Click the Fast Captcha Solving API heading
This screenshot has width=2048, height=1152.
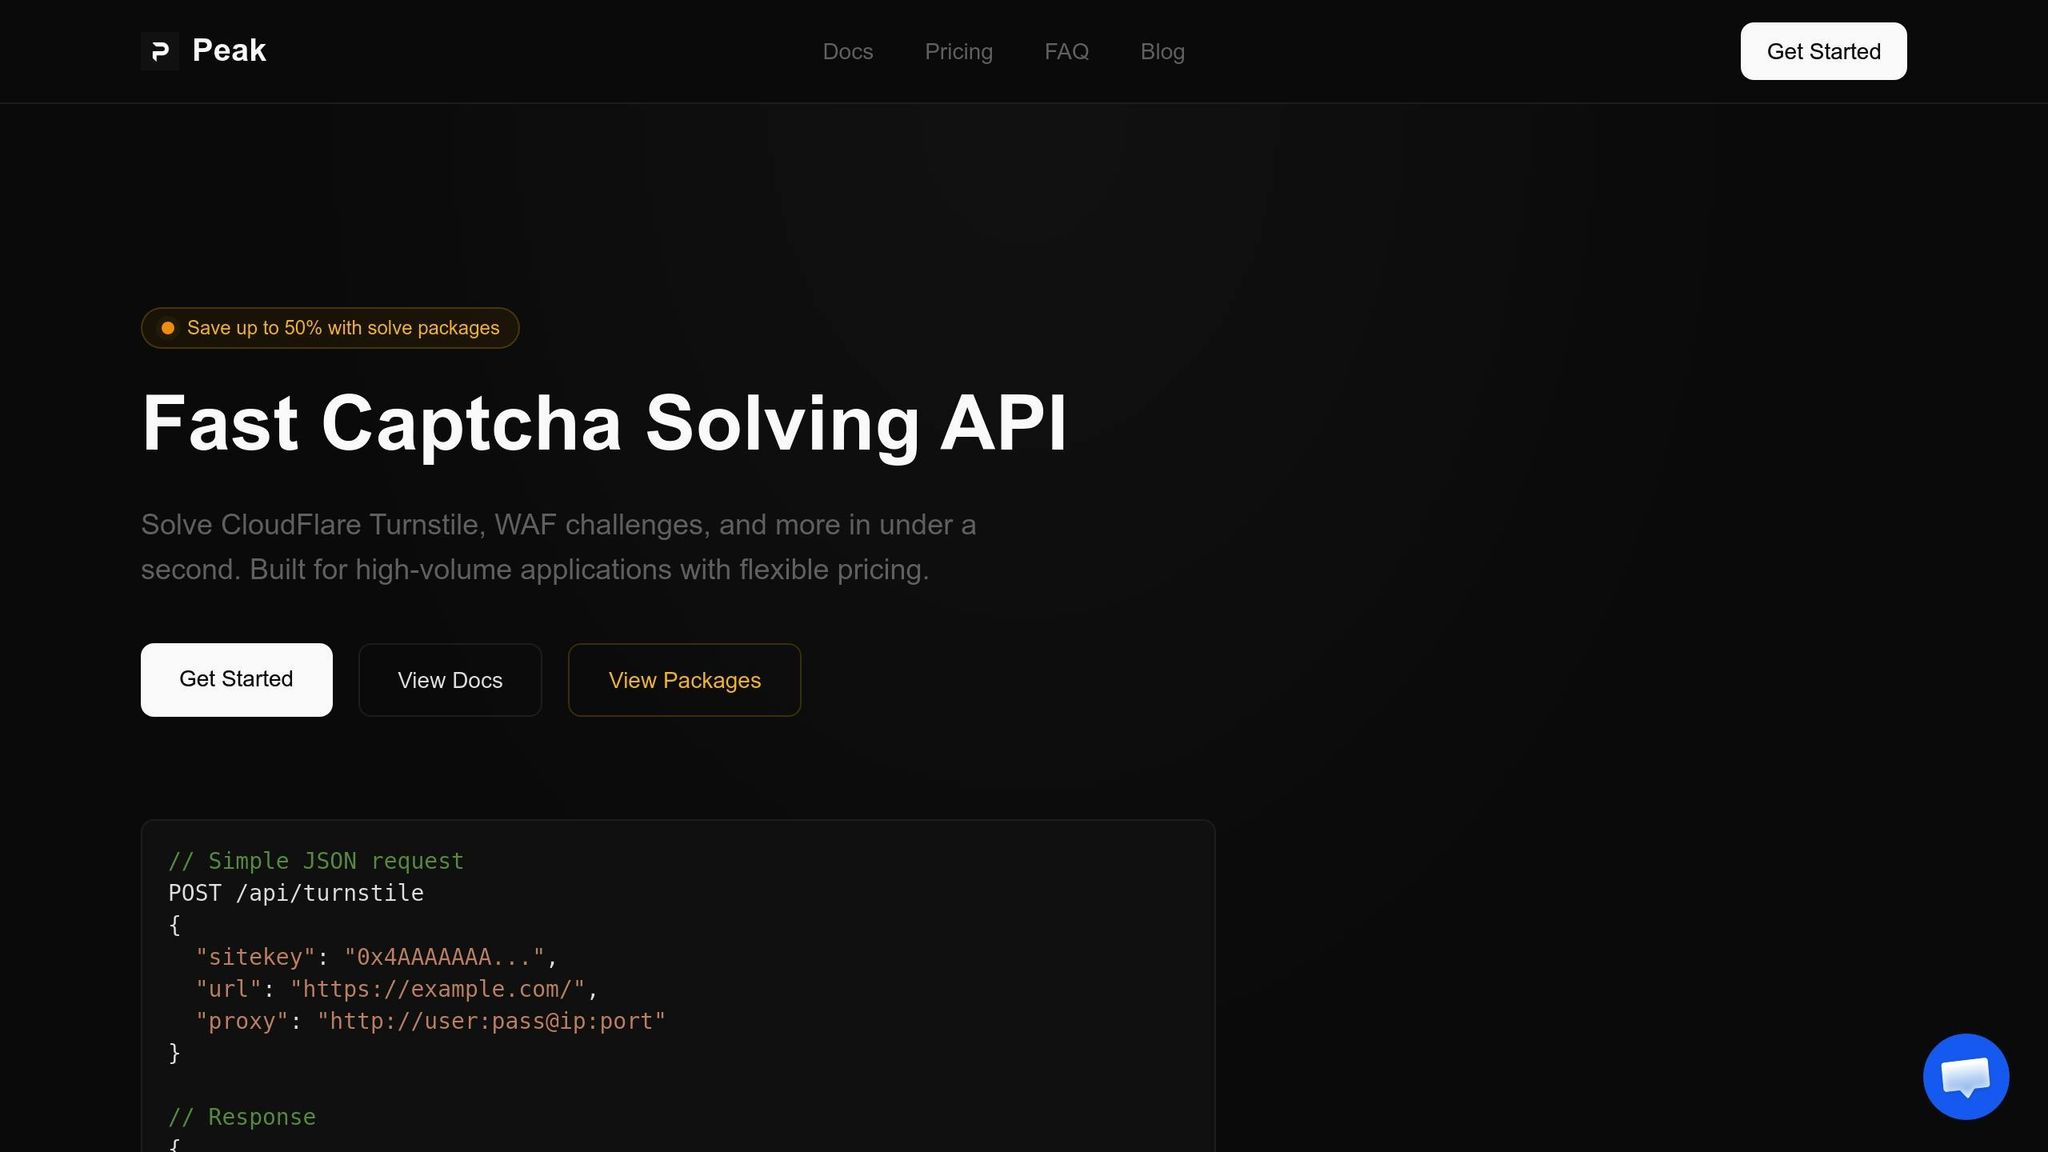point(604,424)
